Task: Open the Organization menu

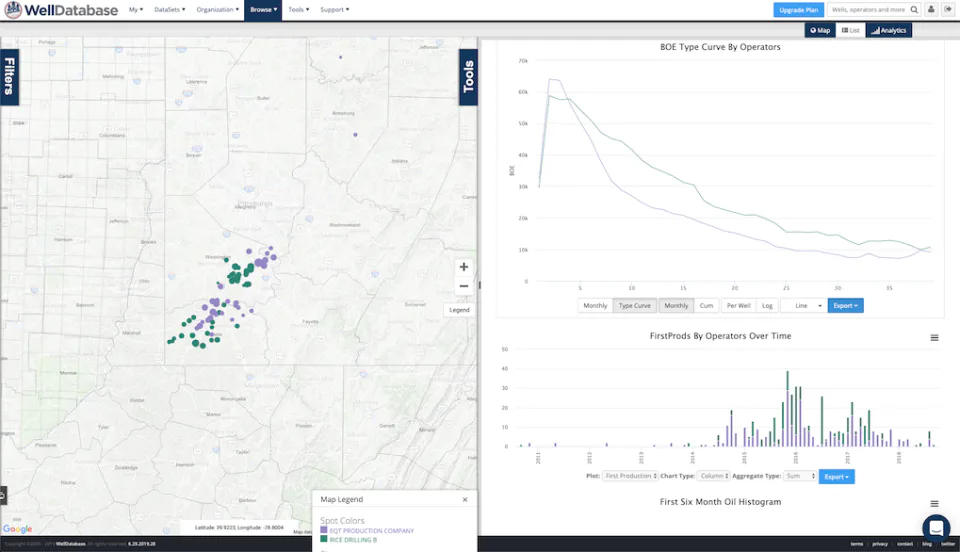Action: point(218,10)
